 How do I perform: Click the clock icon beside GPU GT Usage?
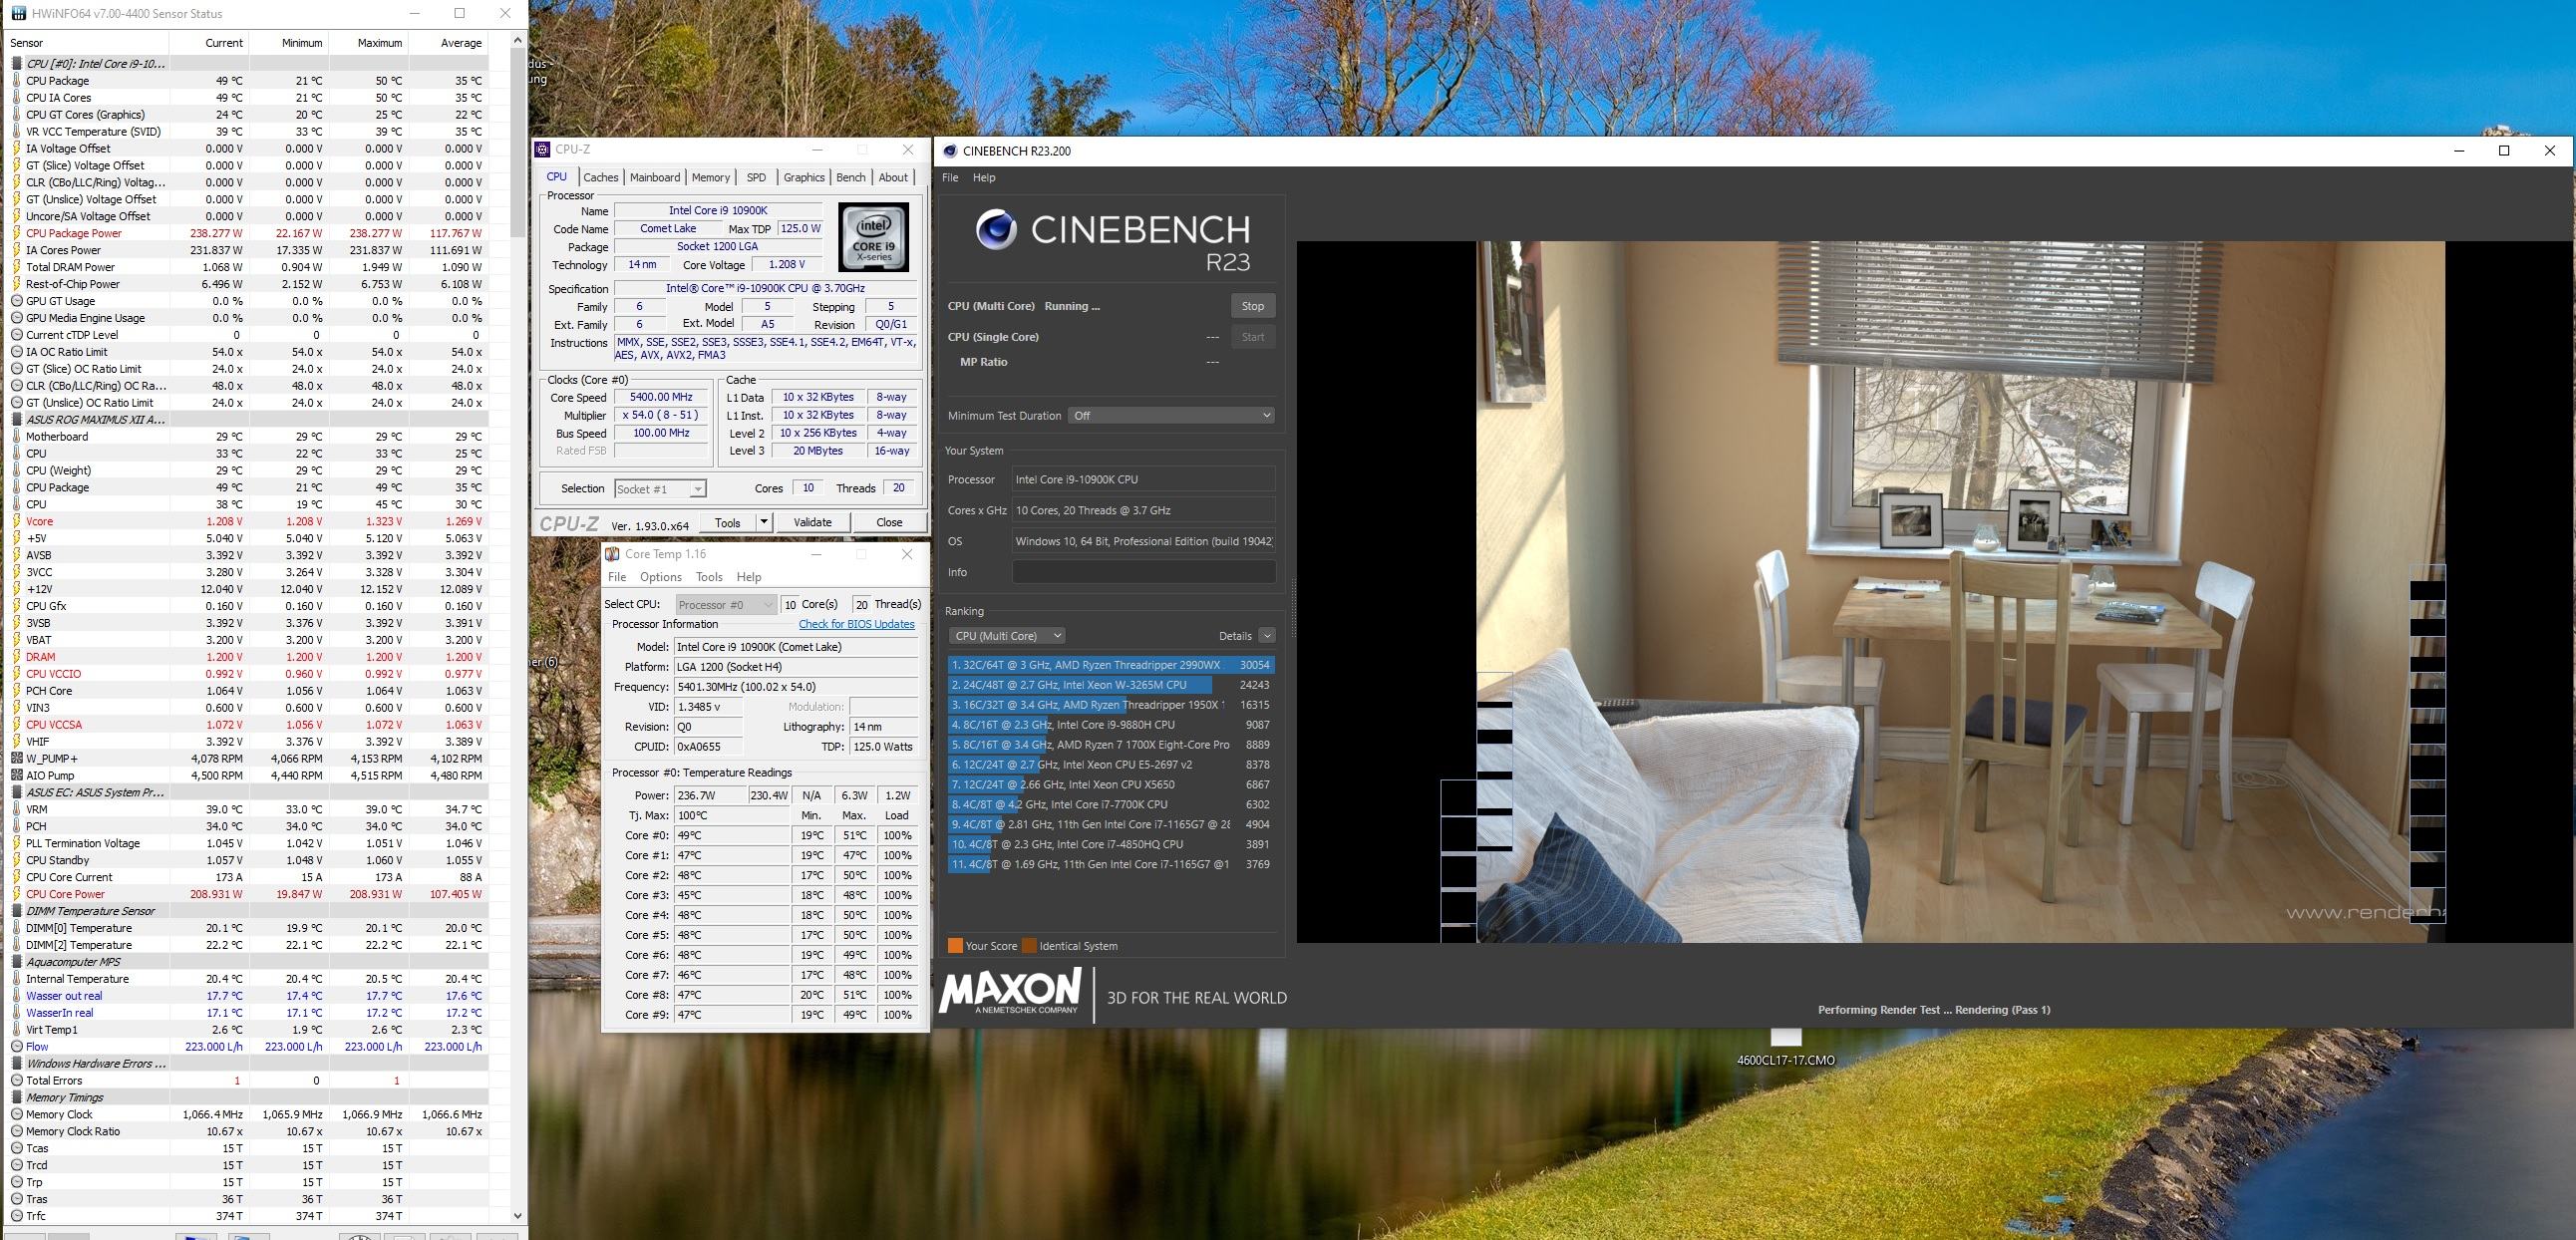pos(16,301)
